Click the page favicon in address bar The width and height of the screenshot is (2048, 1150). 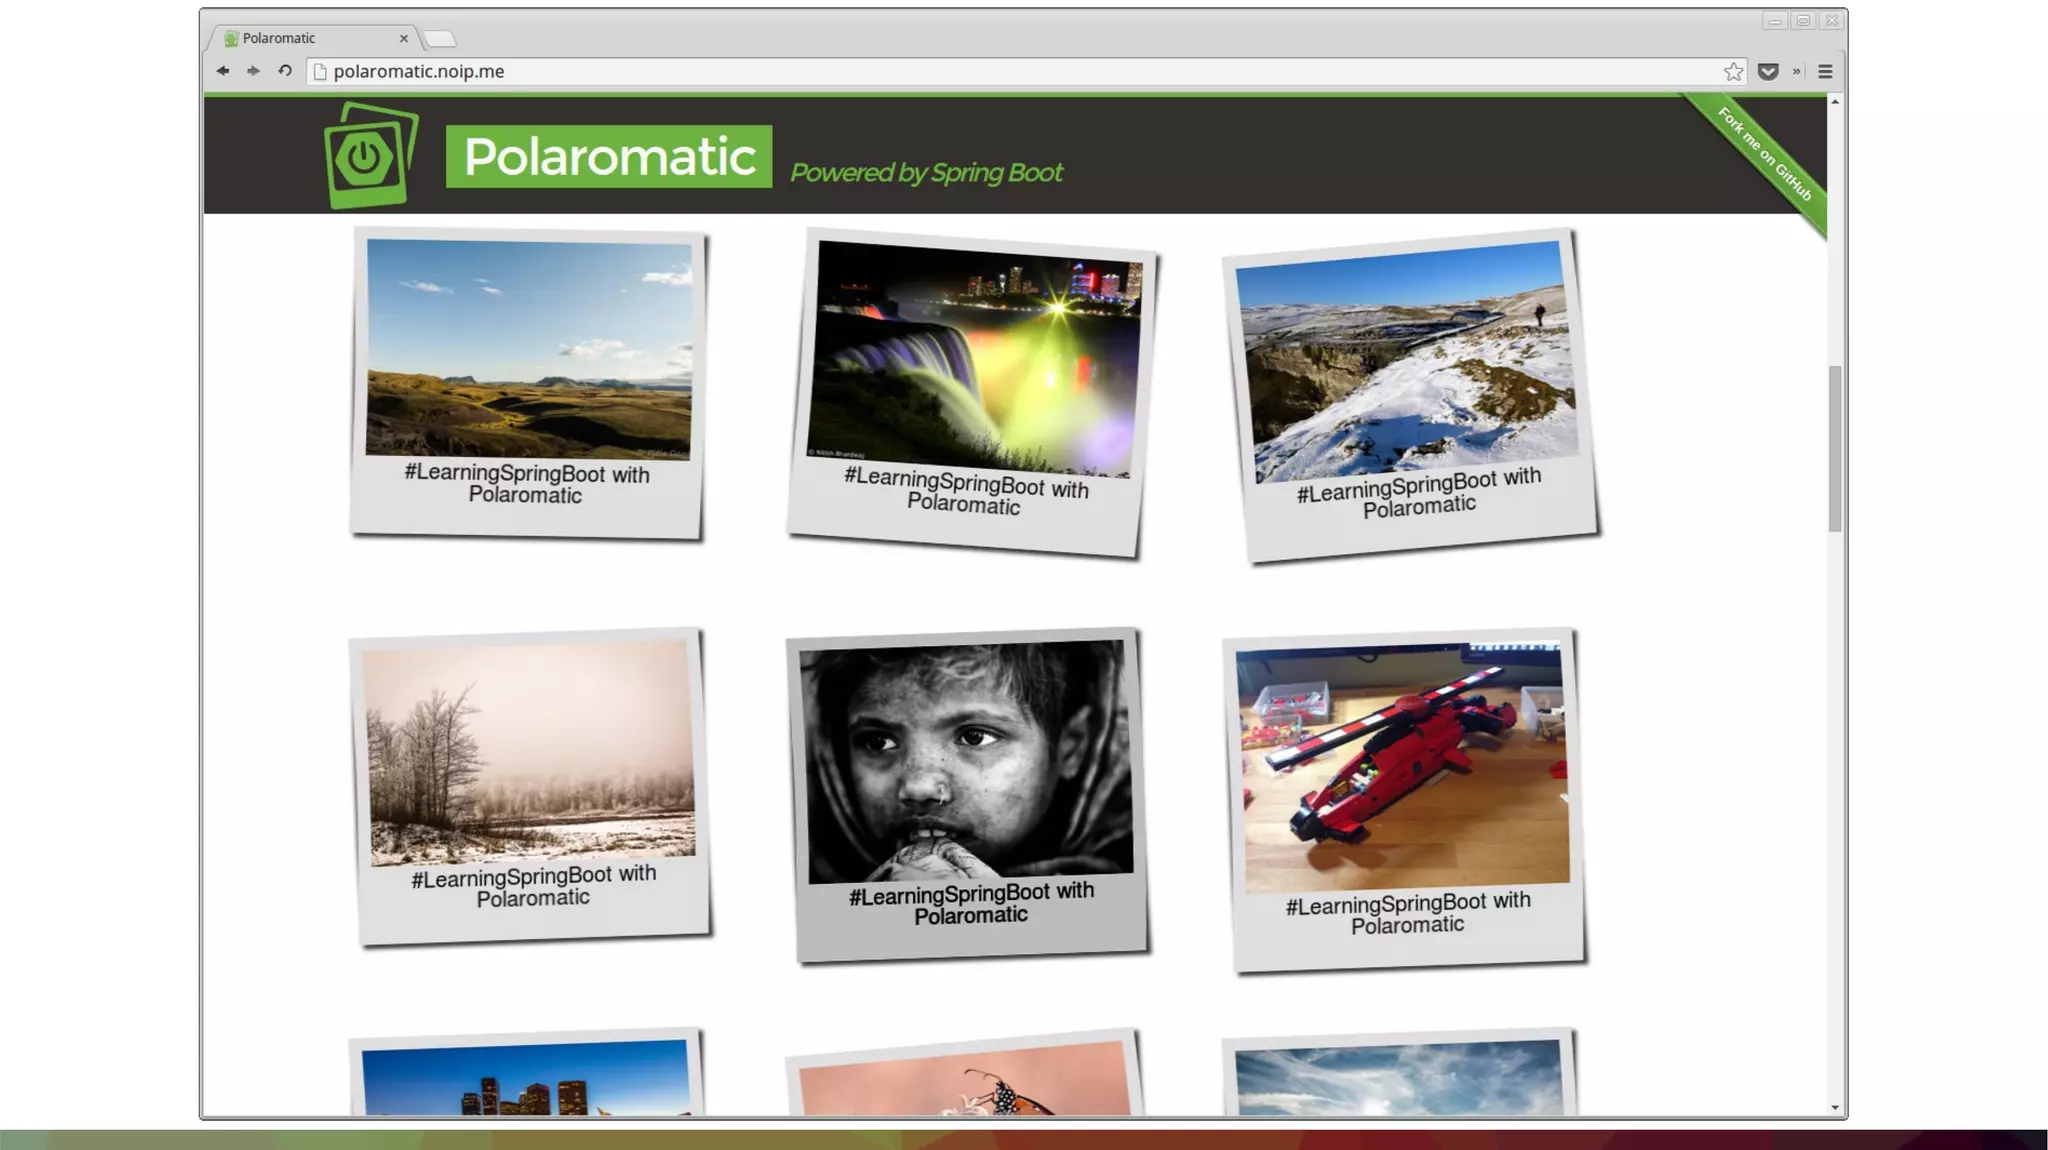coord(320,72)
